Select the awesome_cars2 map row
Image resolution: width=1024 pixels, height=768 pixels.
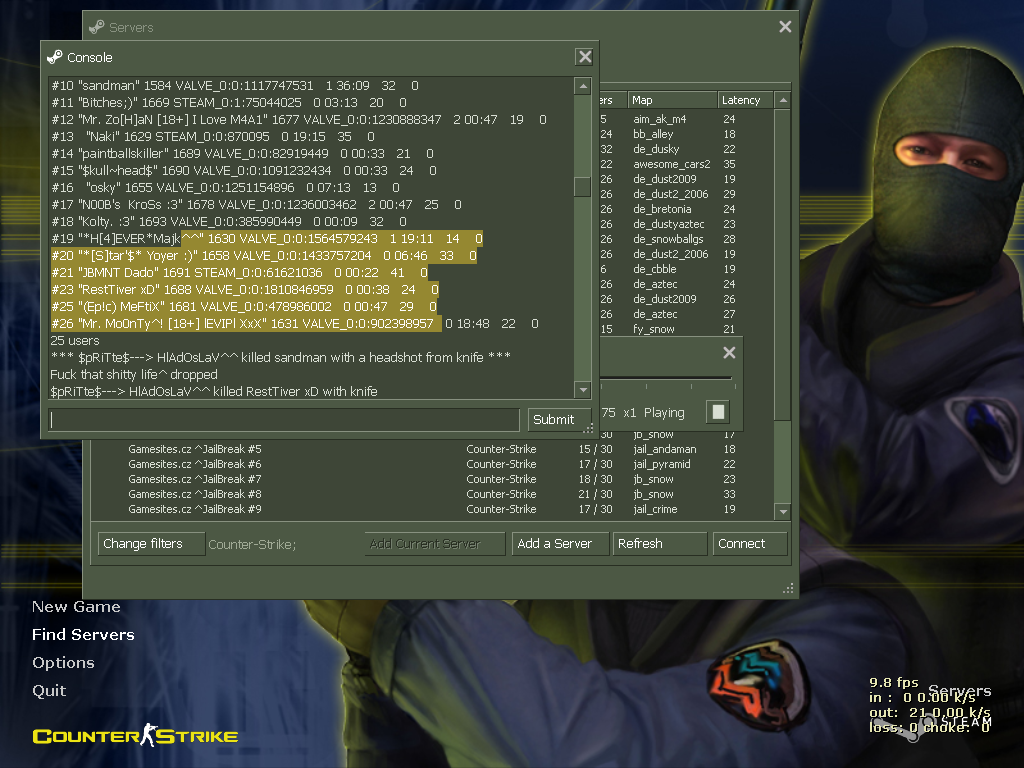(x=686, y=164)
